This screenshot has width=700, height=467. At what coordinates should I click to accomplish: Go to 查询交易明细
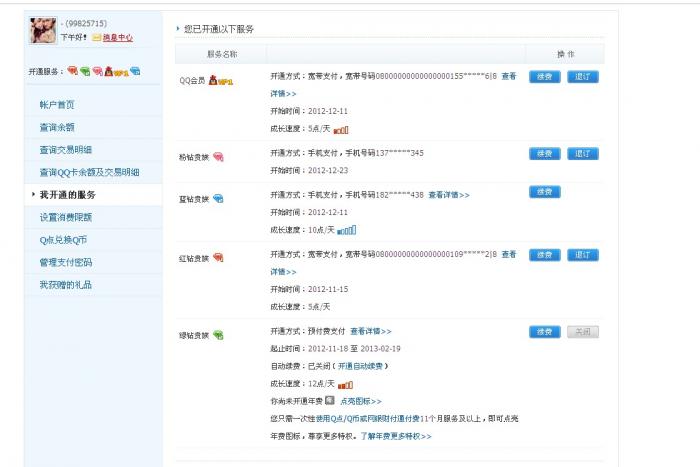(66, 150)
